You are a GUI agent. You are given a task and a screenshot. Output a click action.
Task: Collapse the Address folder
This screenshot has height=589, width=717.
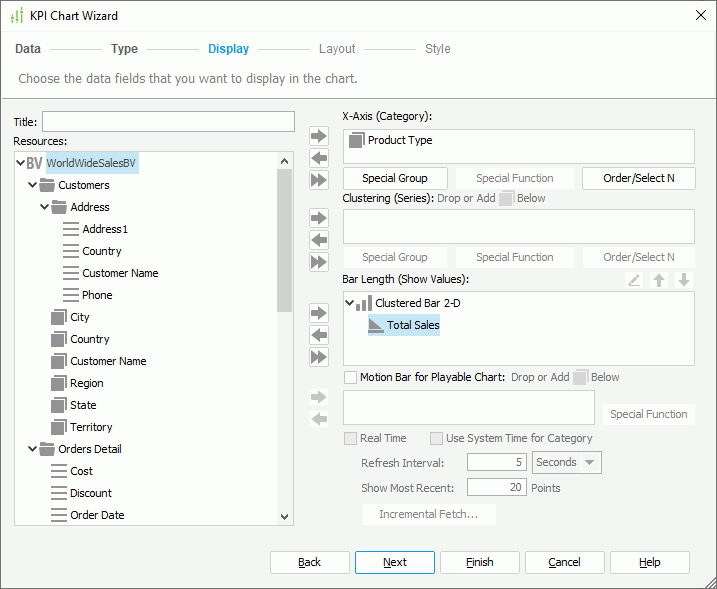click(44, 207)
